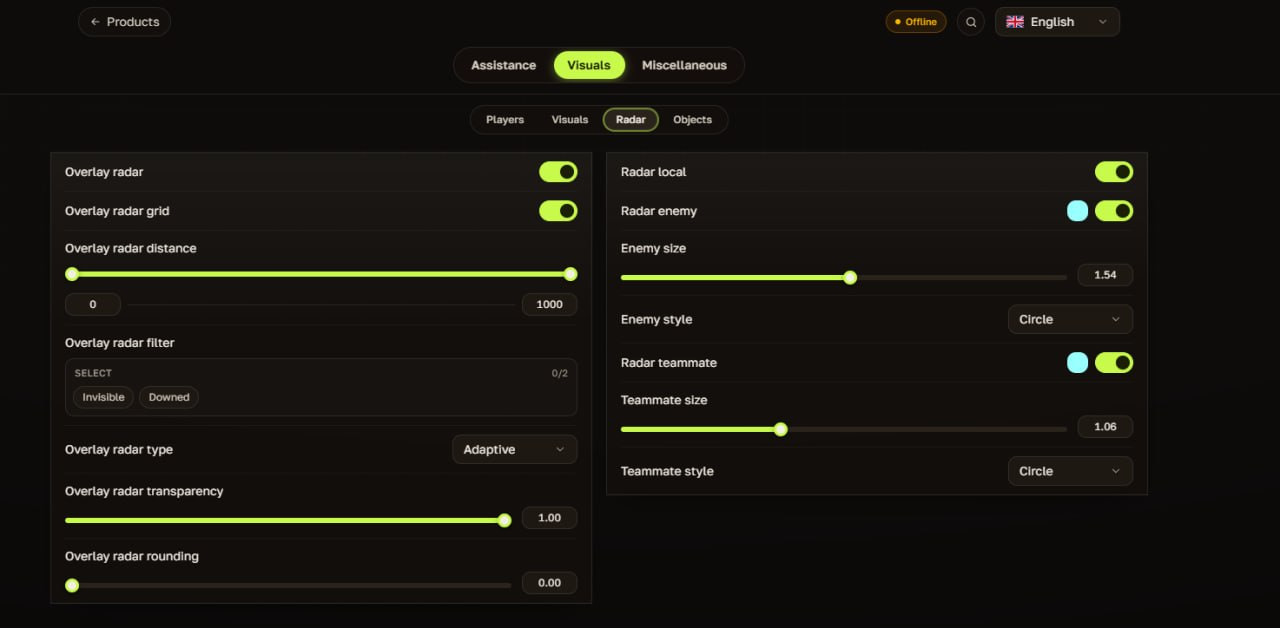
Task: Open the Teammate style dropdown
Action: coord(1070,471)
